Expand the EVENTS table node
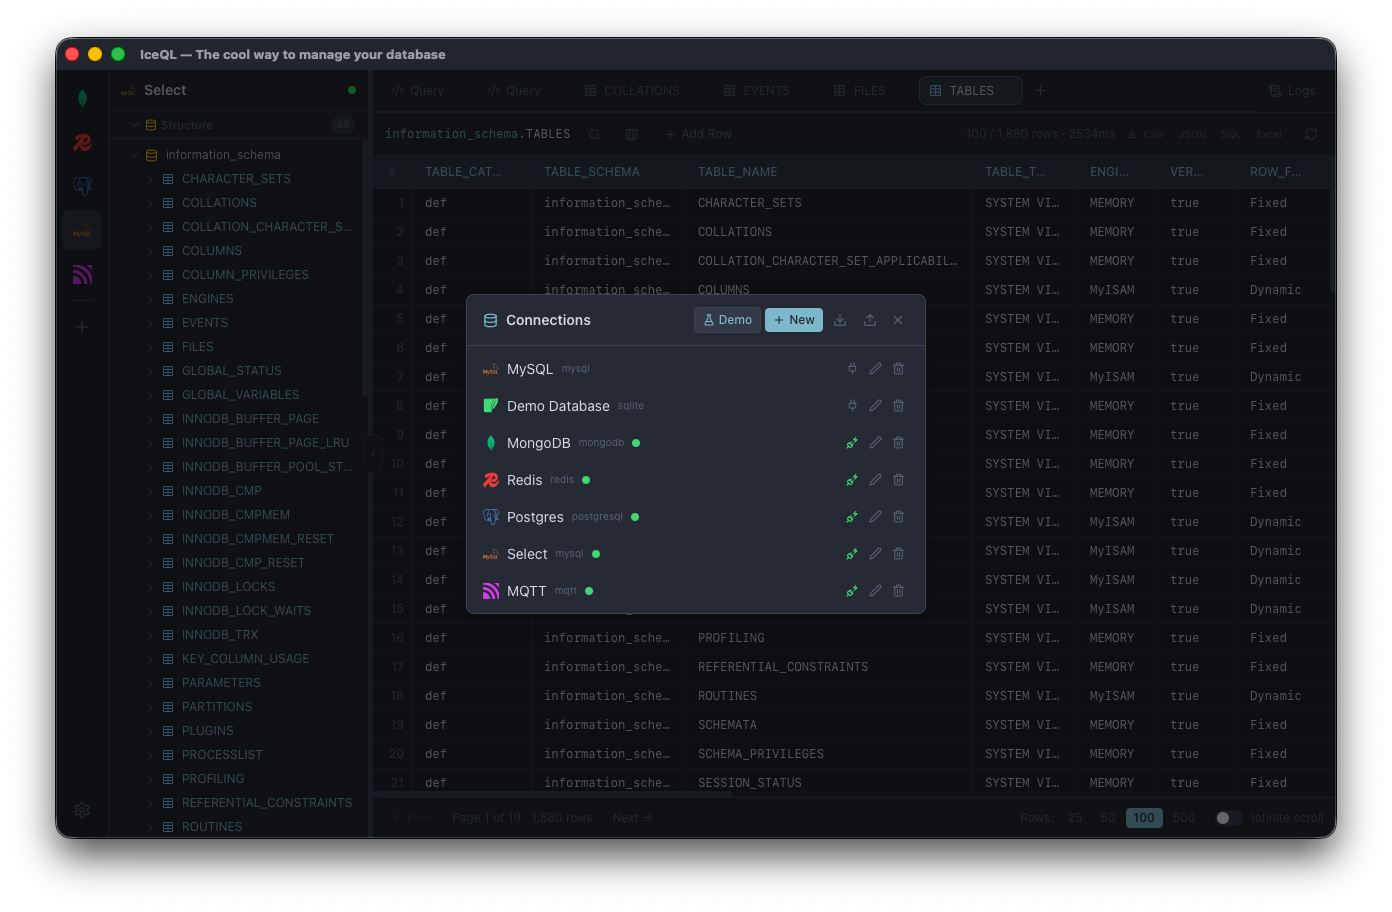Screen dimensions: 1392x912 151,323
